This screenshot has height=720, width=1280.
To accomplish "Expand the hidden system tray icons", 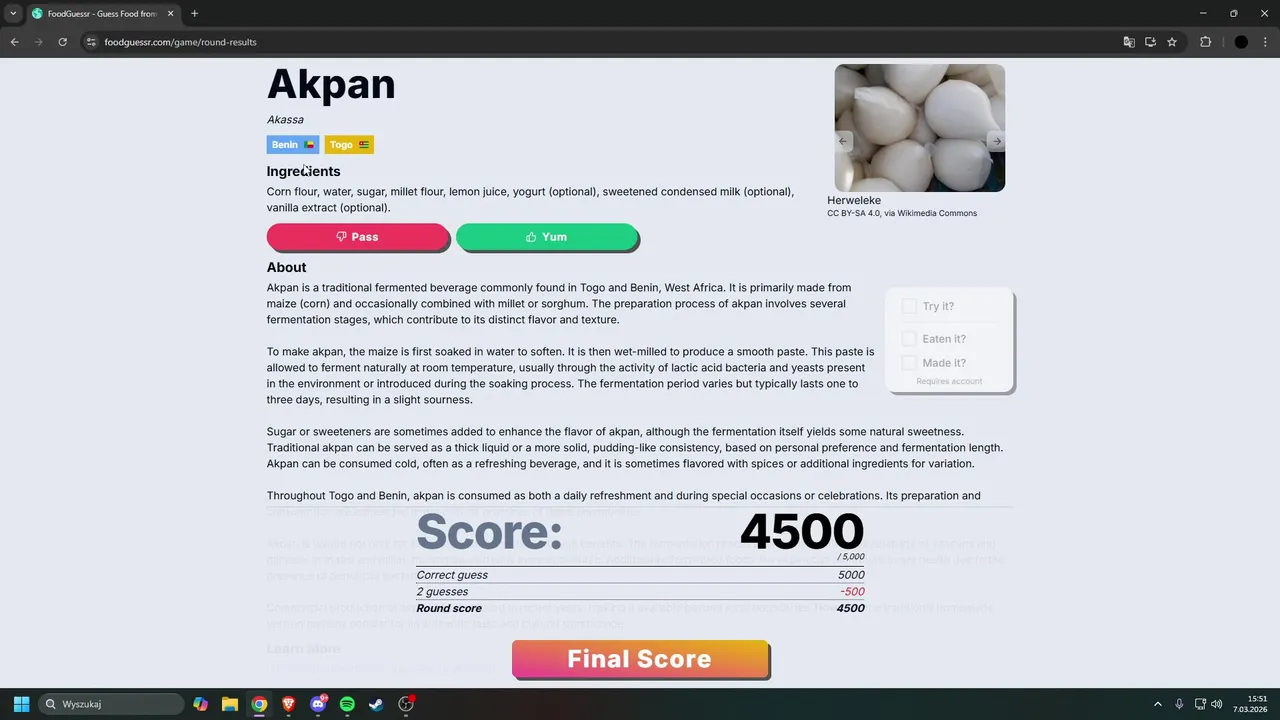I will (1158, 704).
